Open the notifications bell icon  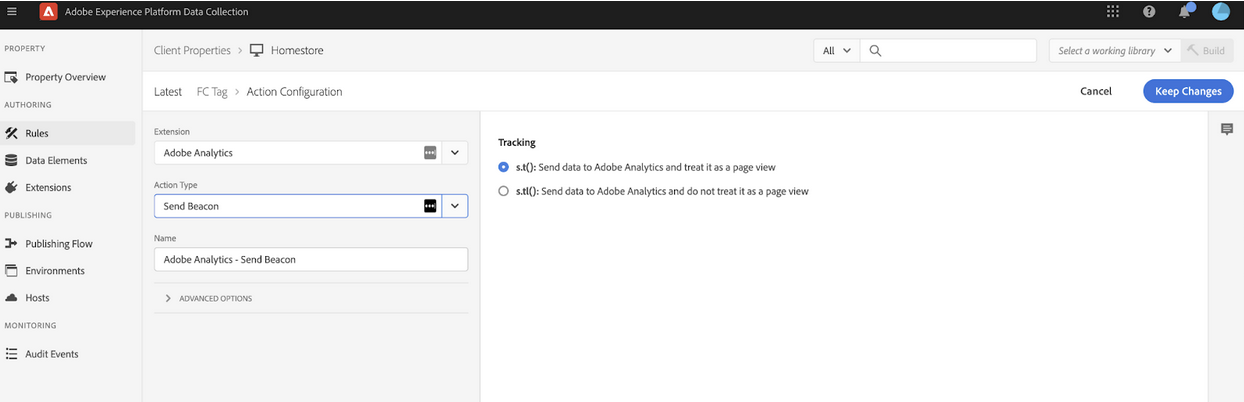tap(1185, 12)
